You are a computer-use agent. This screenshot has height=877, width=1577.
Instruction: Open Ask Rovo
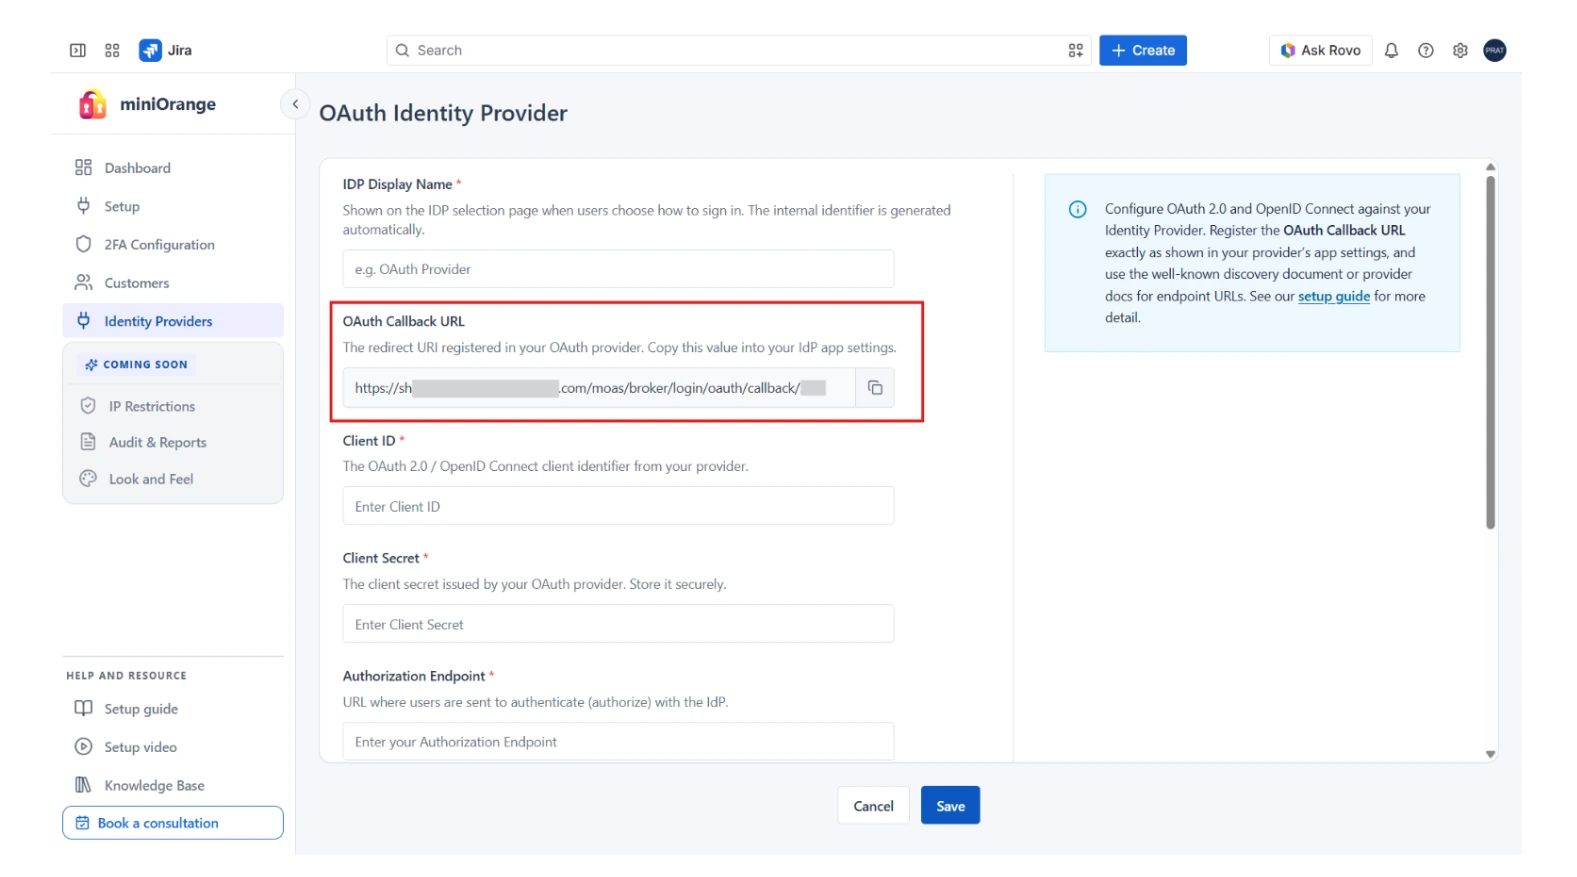(1320, 50)
